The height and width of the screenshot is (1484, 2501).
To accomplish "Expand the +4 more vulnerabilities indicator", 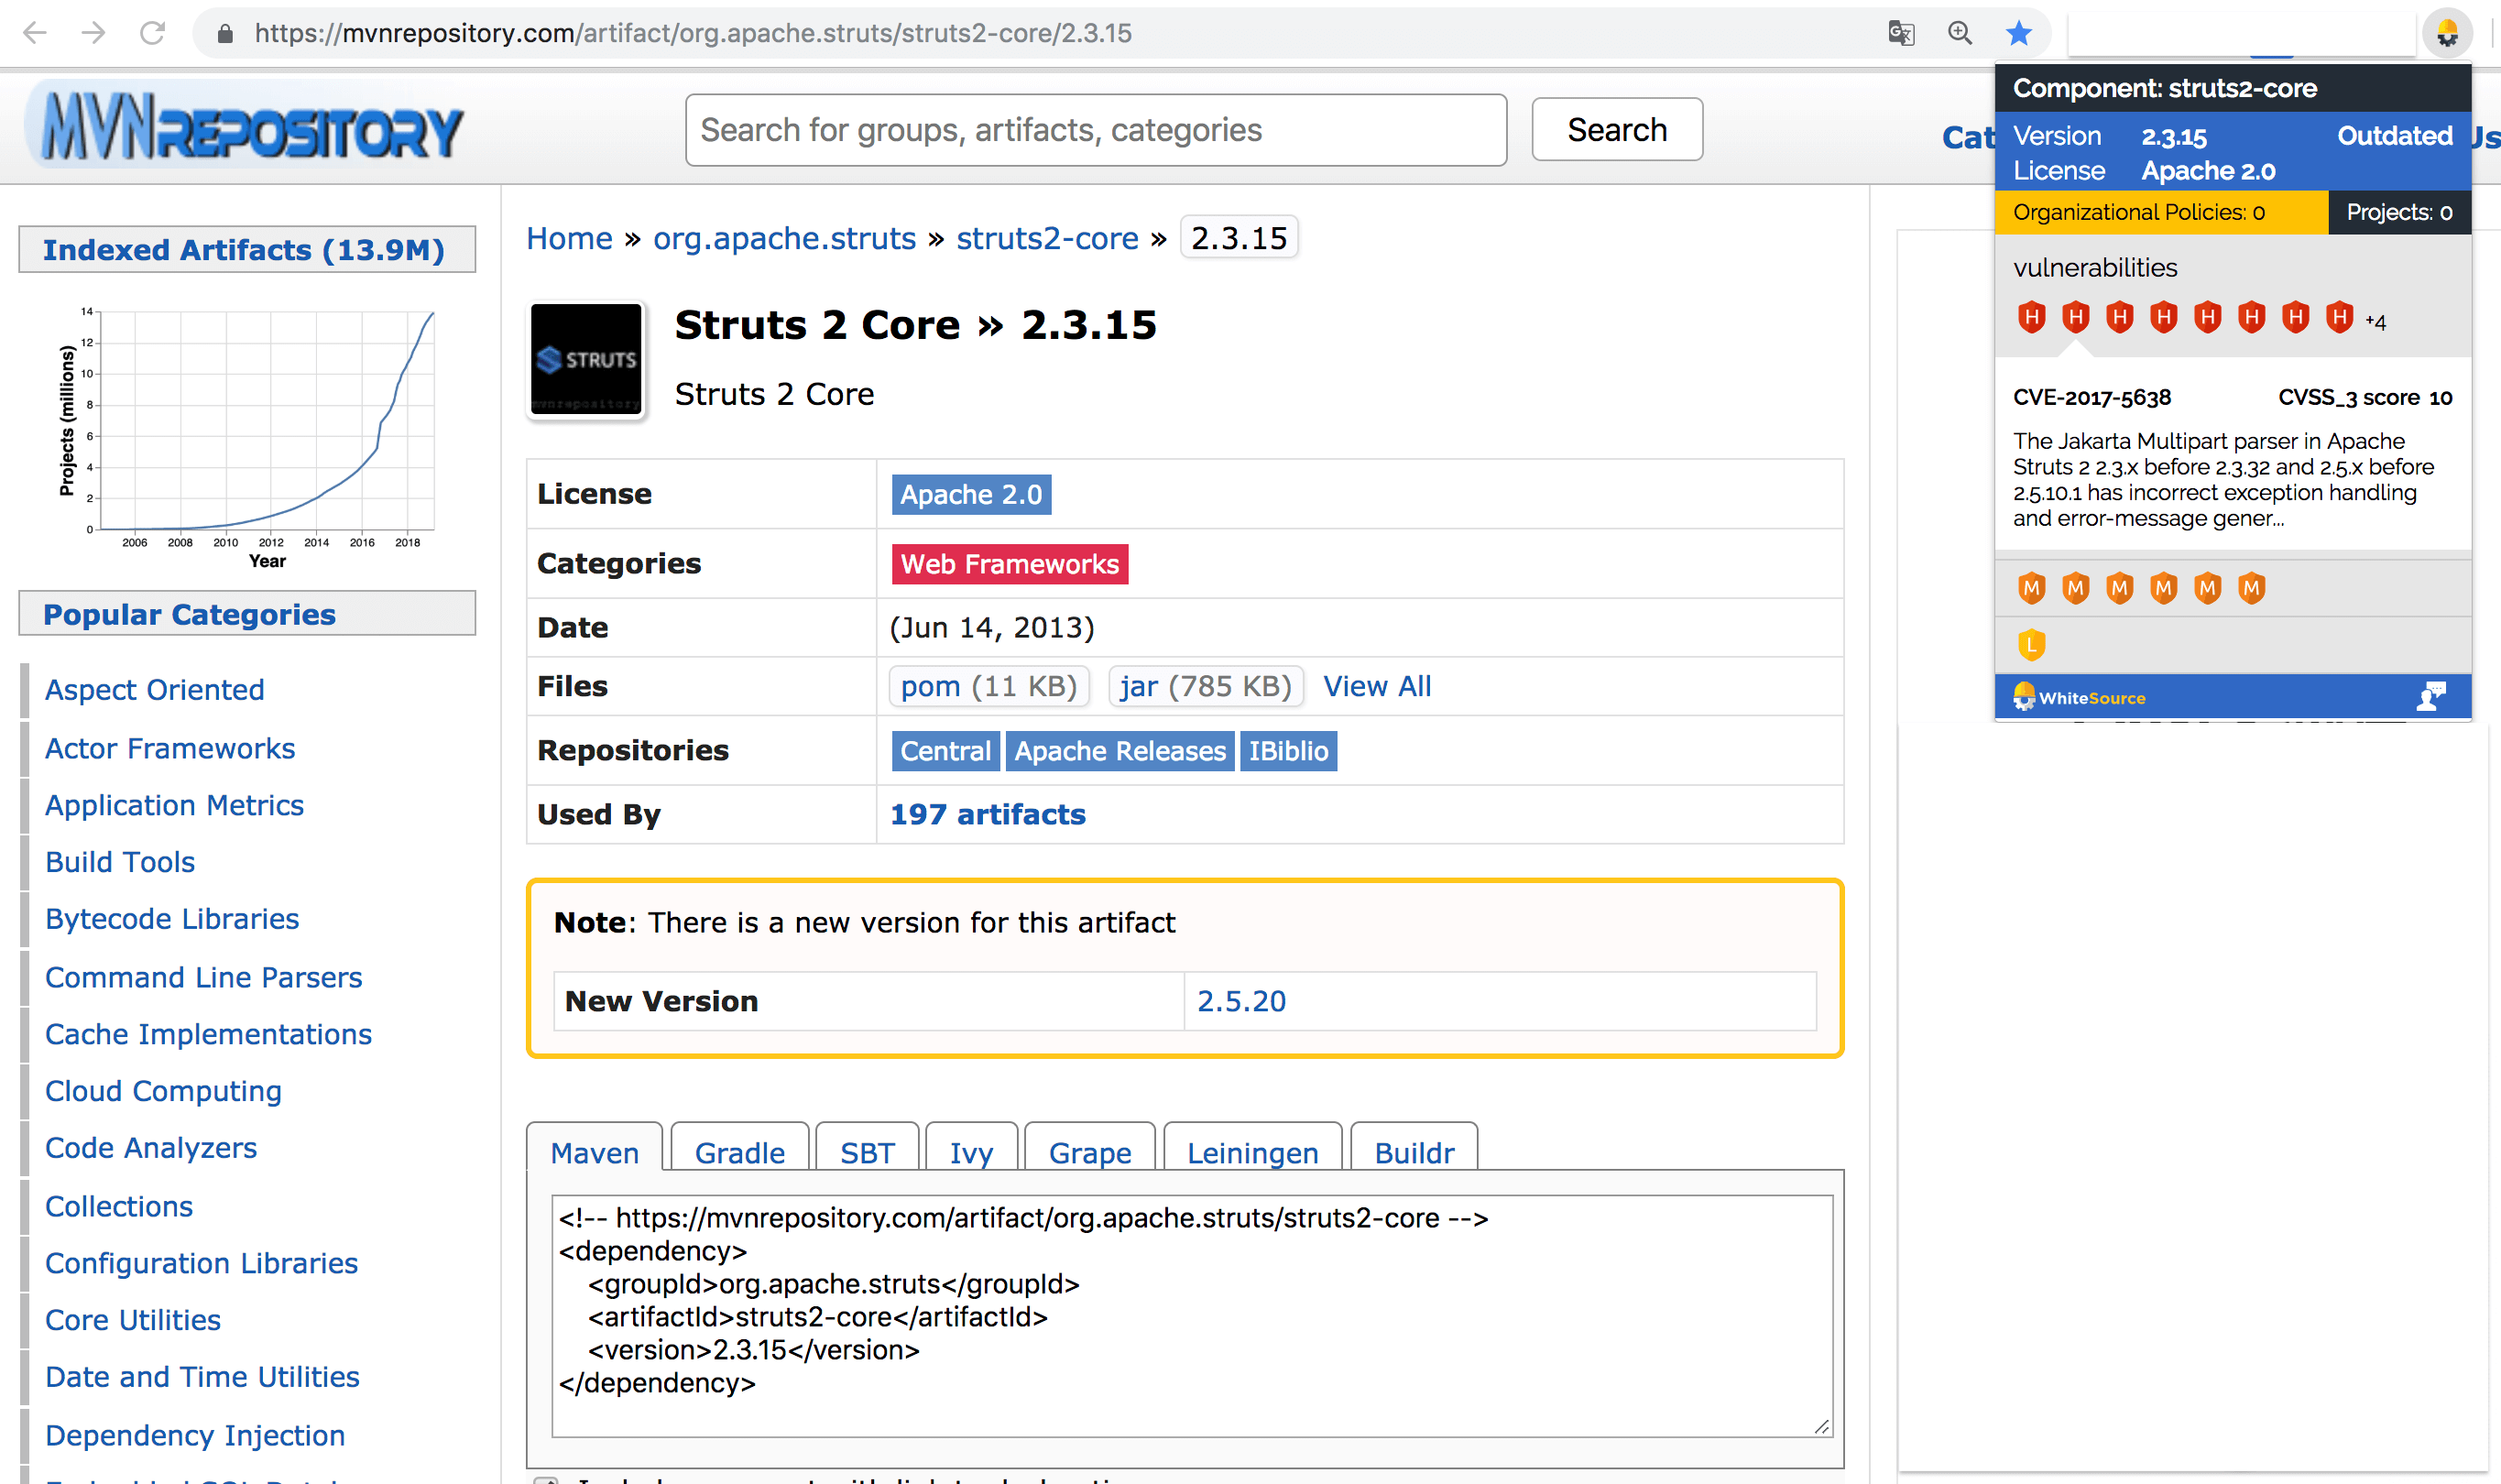I will [x=2375, y=322].
